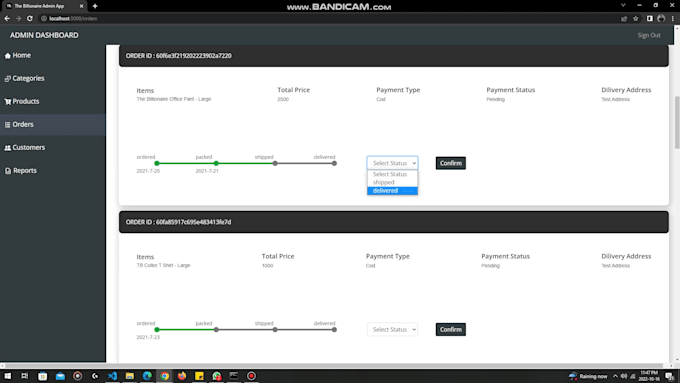
Task: Open Windows Start menu
Action: tap(7, 376)
